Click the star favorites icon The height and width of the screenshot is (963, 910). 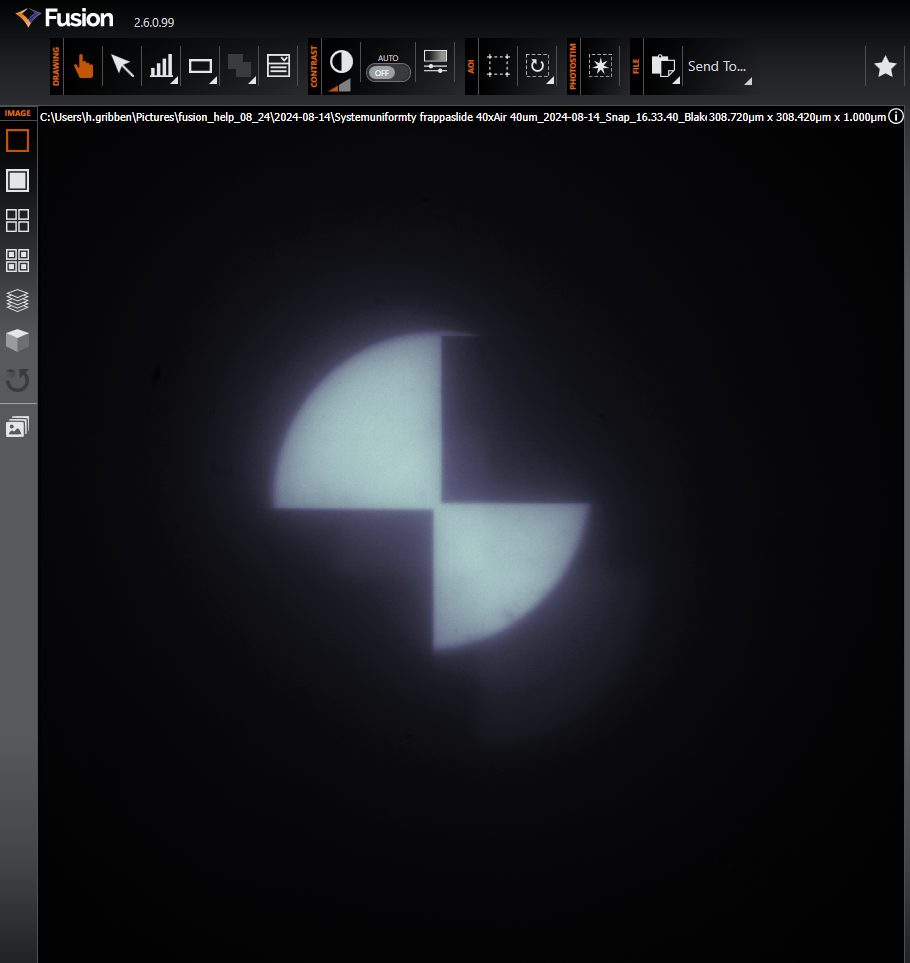pos(885,66)
